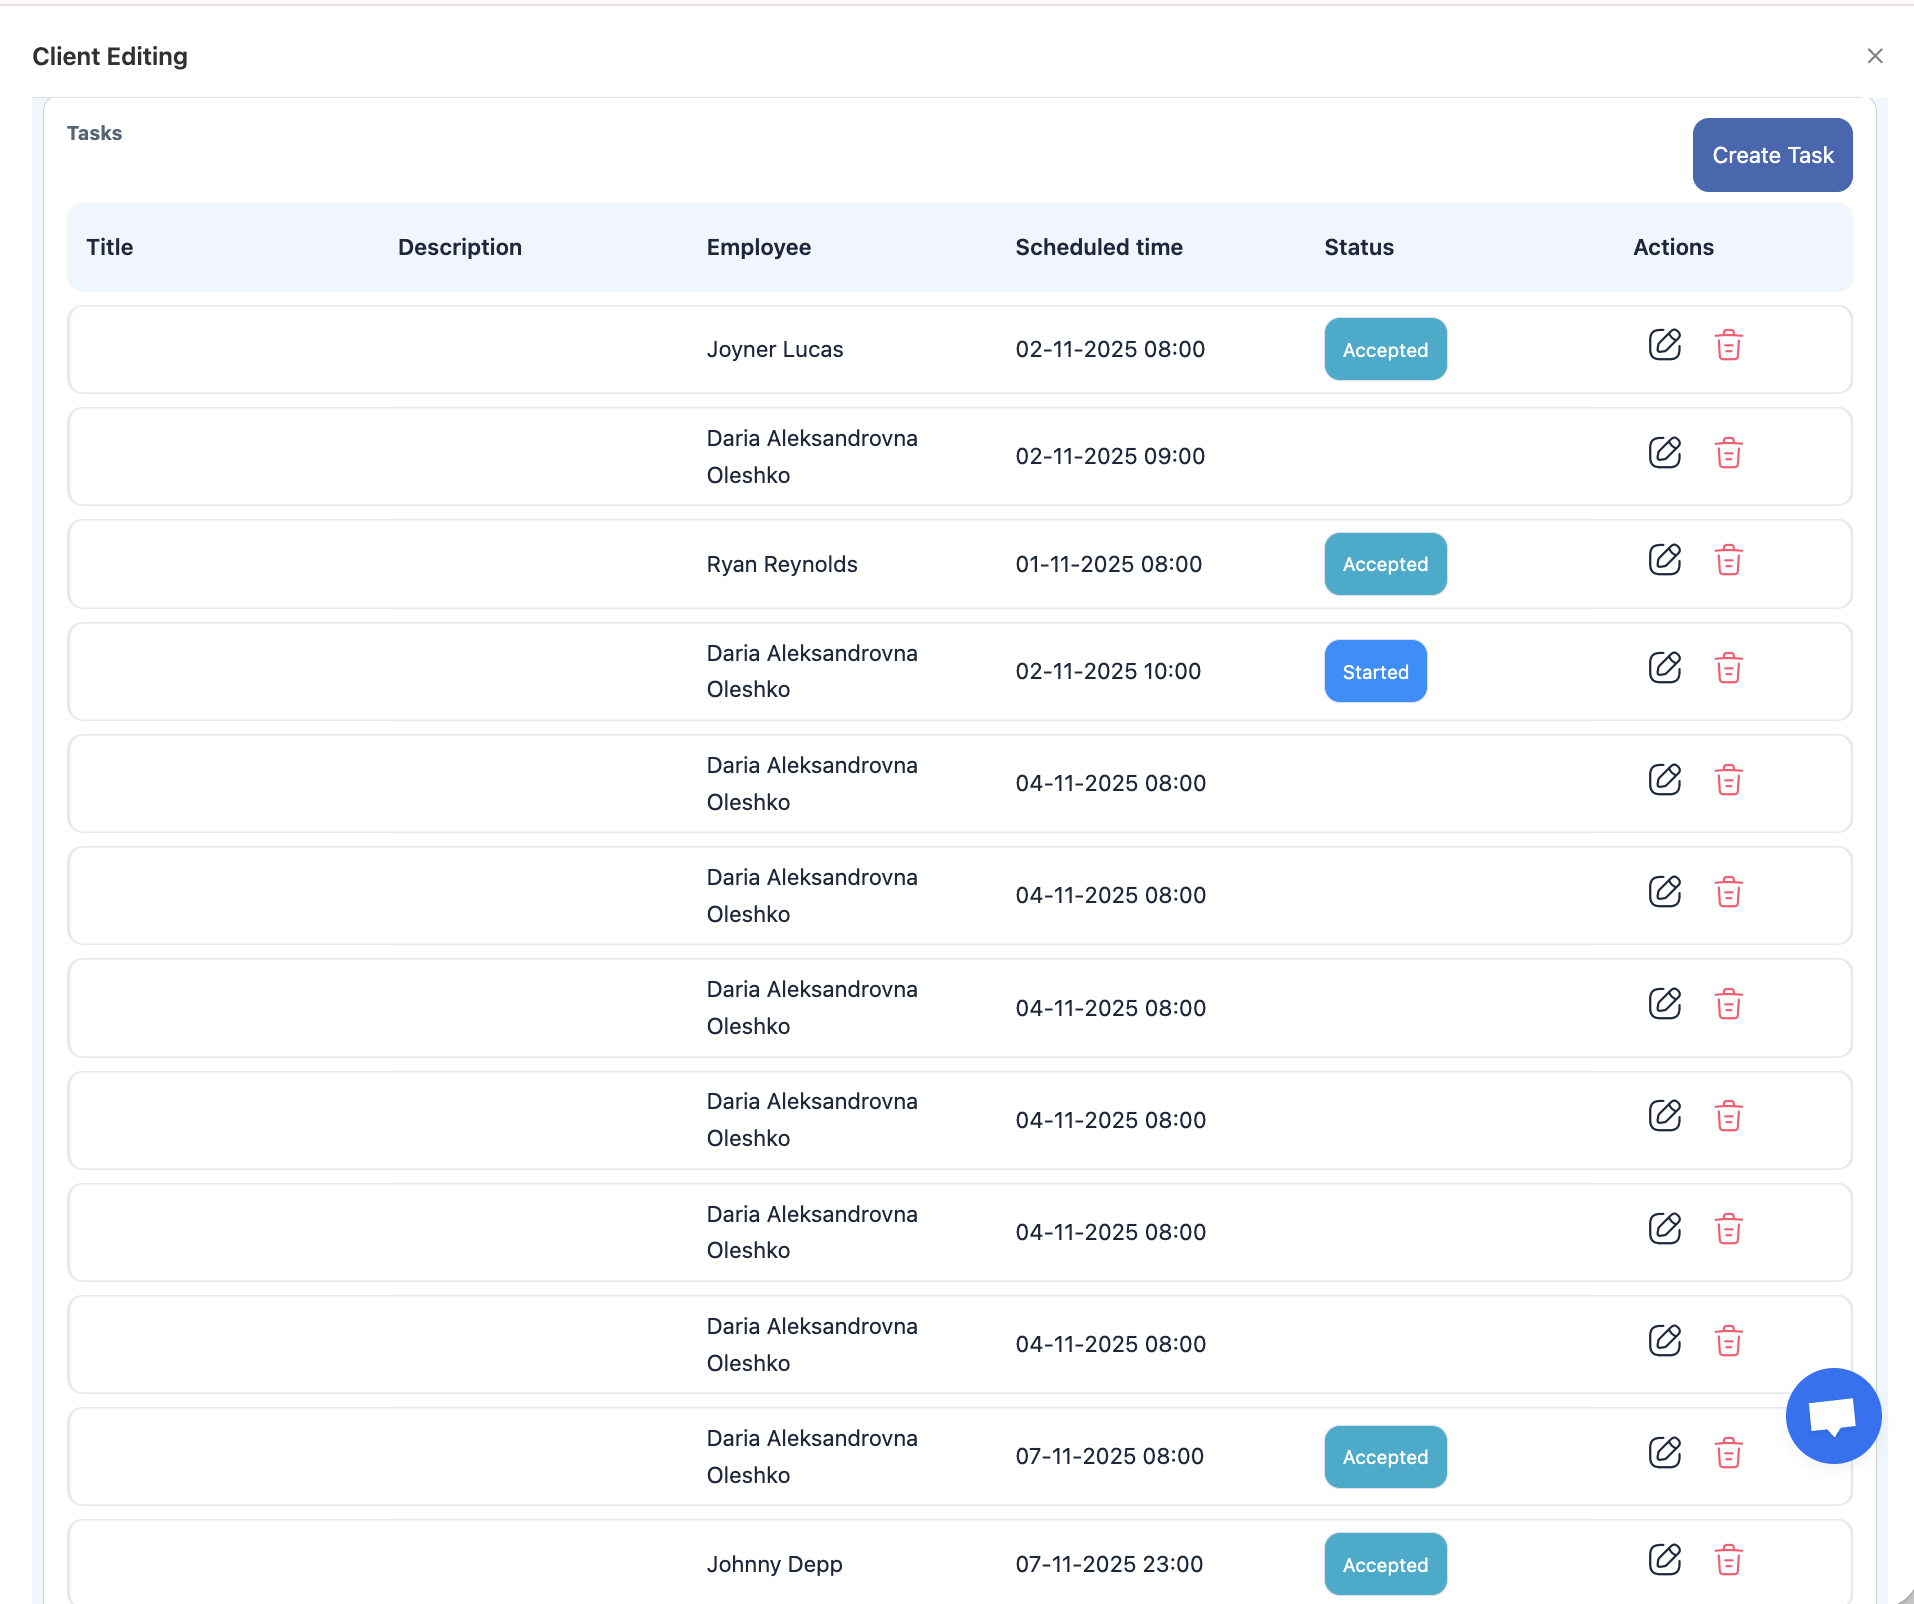Delete the Ryan Reynolds task
This screenshot has height=1604, width=1914.
pos(1728,560)
